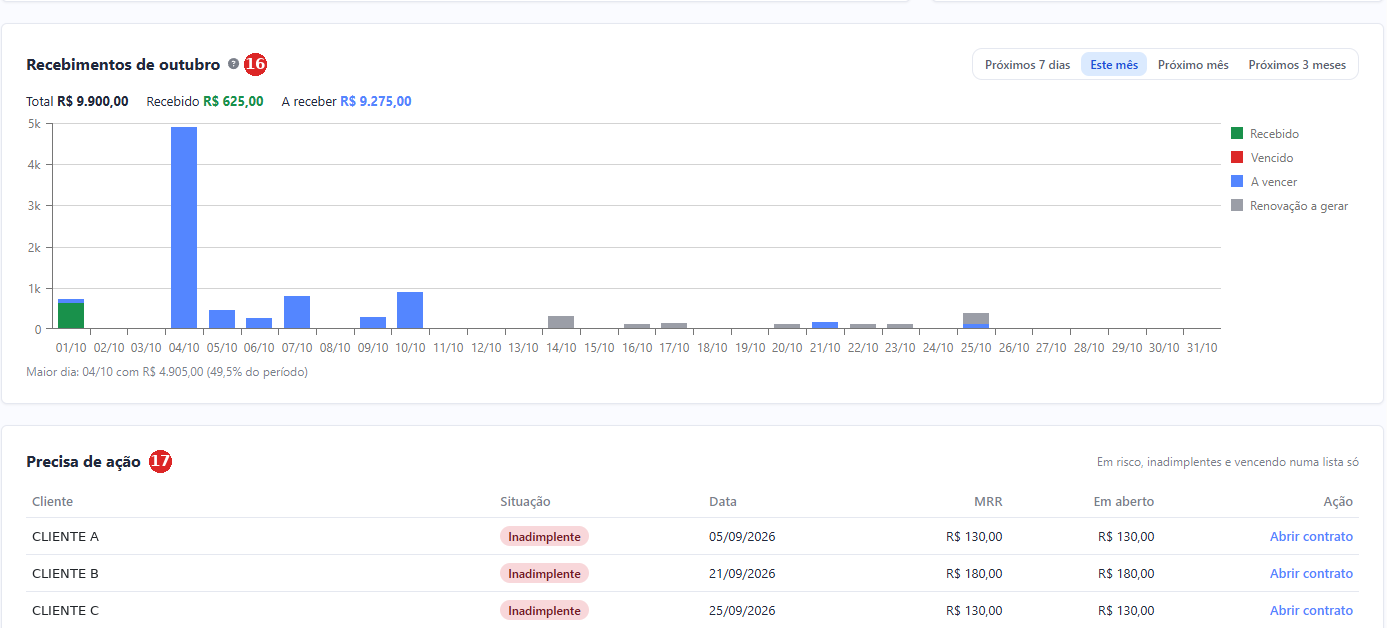Viewport: 1387px width, 628px height.
Task: Click the tall blue bar for 04/10
Action: [184, 228]
